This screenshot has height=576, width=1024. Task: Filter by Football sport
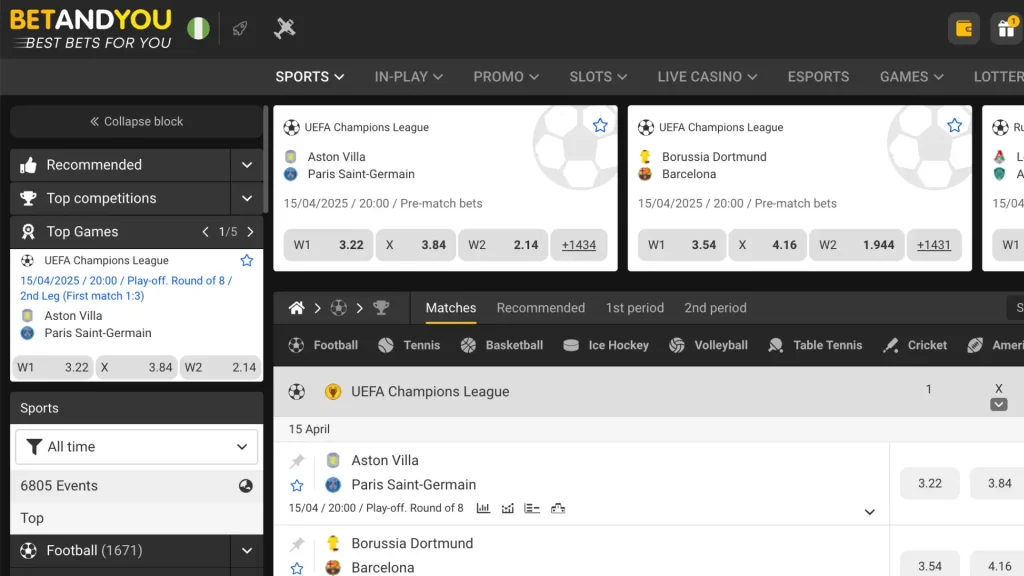(323, 345)
